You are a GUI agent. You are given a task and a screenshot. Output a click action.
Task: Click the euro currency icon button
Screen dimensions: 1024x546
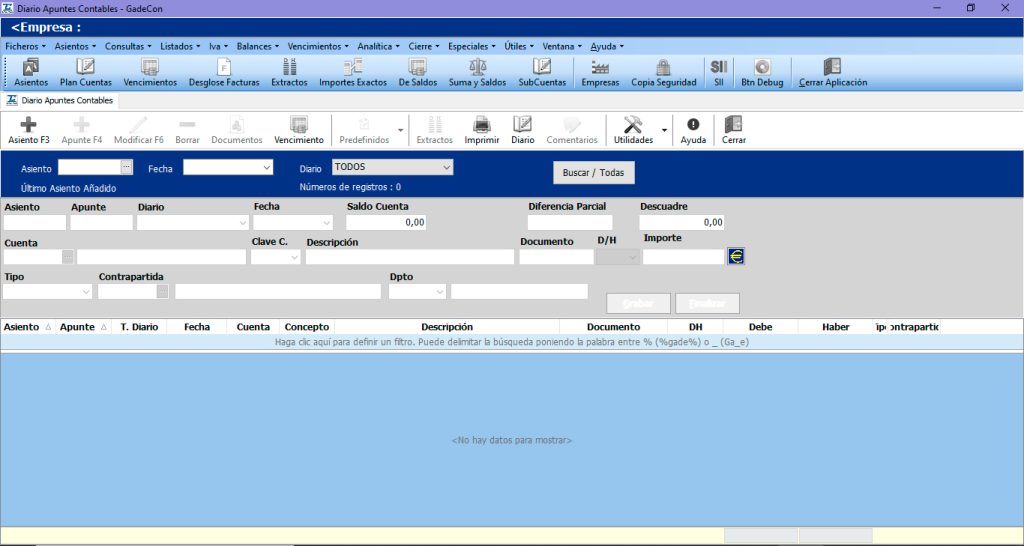point(736,257)
